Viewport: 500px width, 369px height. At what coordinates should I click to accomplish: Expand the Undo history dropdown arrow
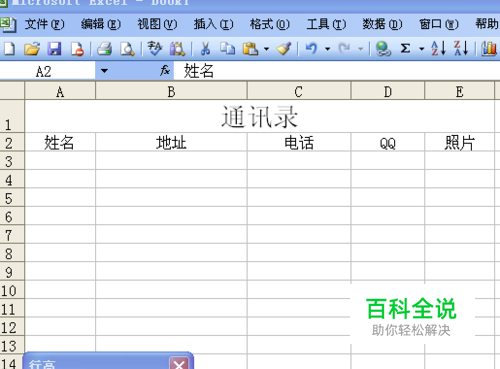[x=328, y=49]
